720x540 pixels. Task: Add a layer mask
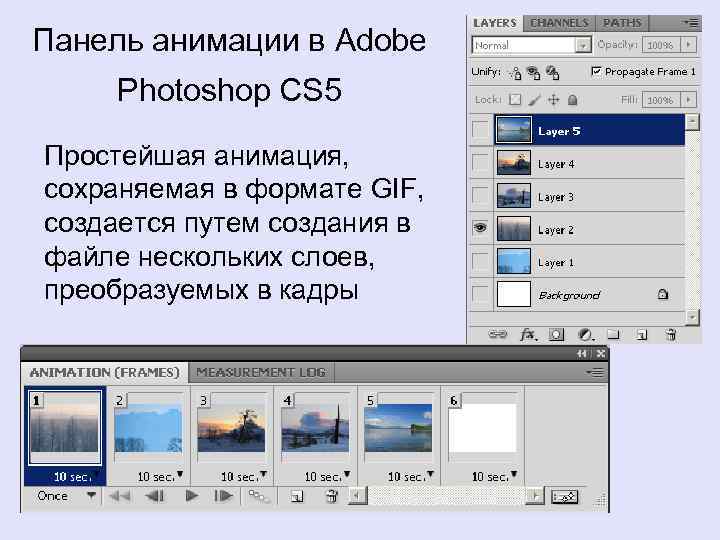pos(556,335)
